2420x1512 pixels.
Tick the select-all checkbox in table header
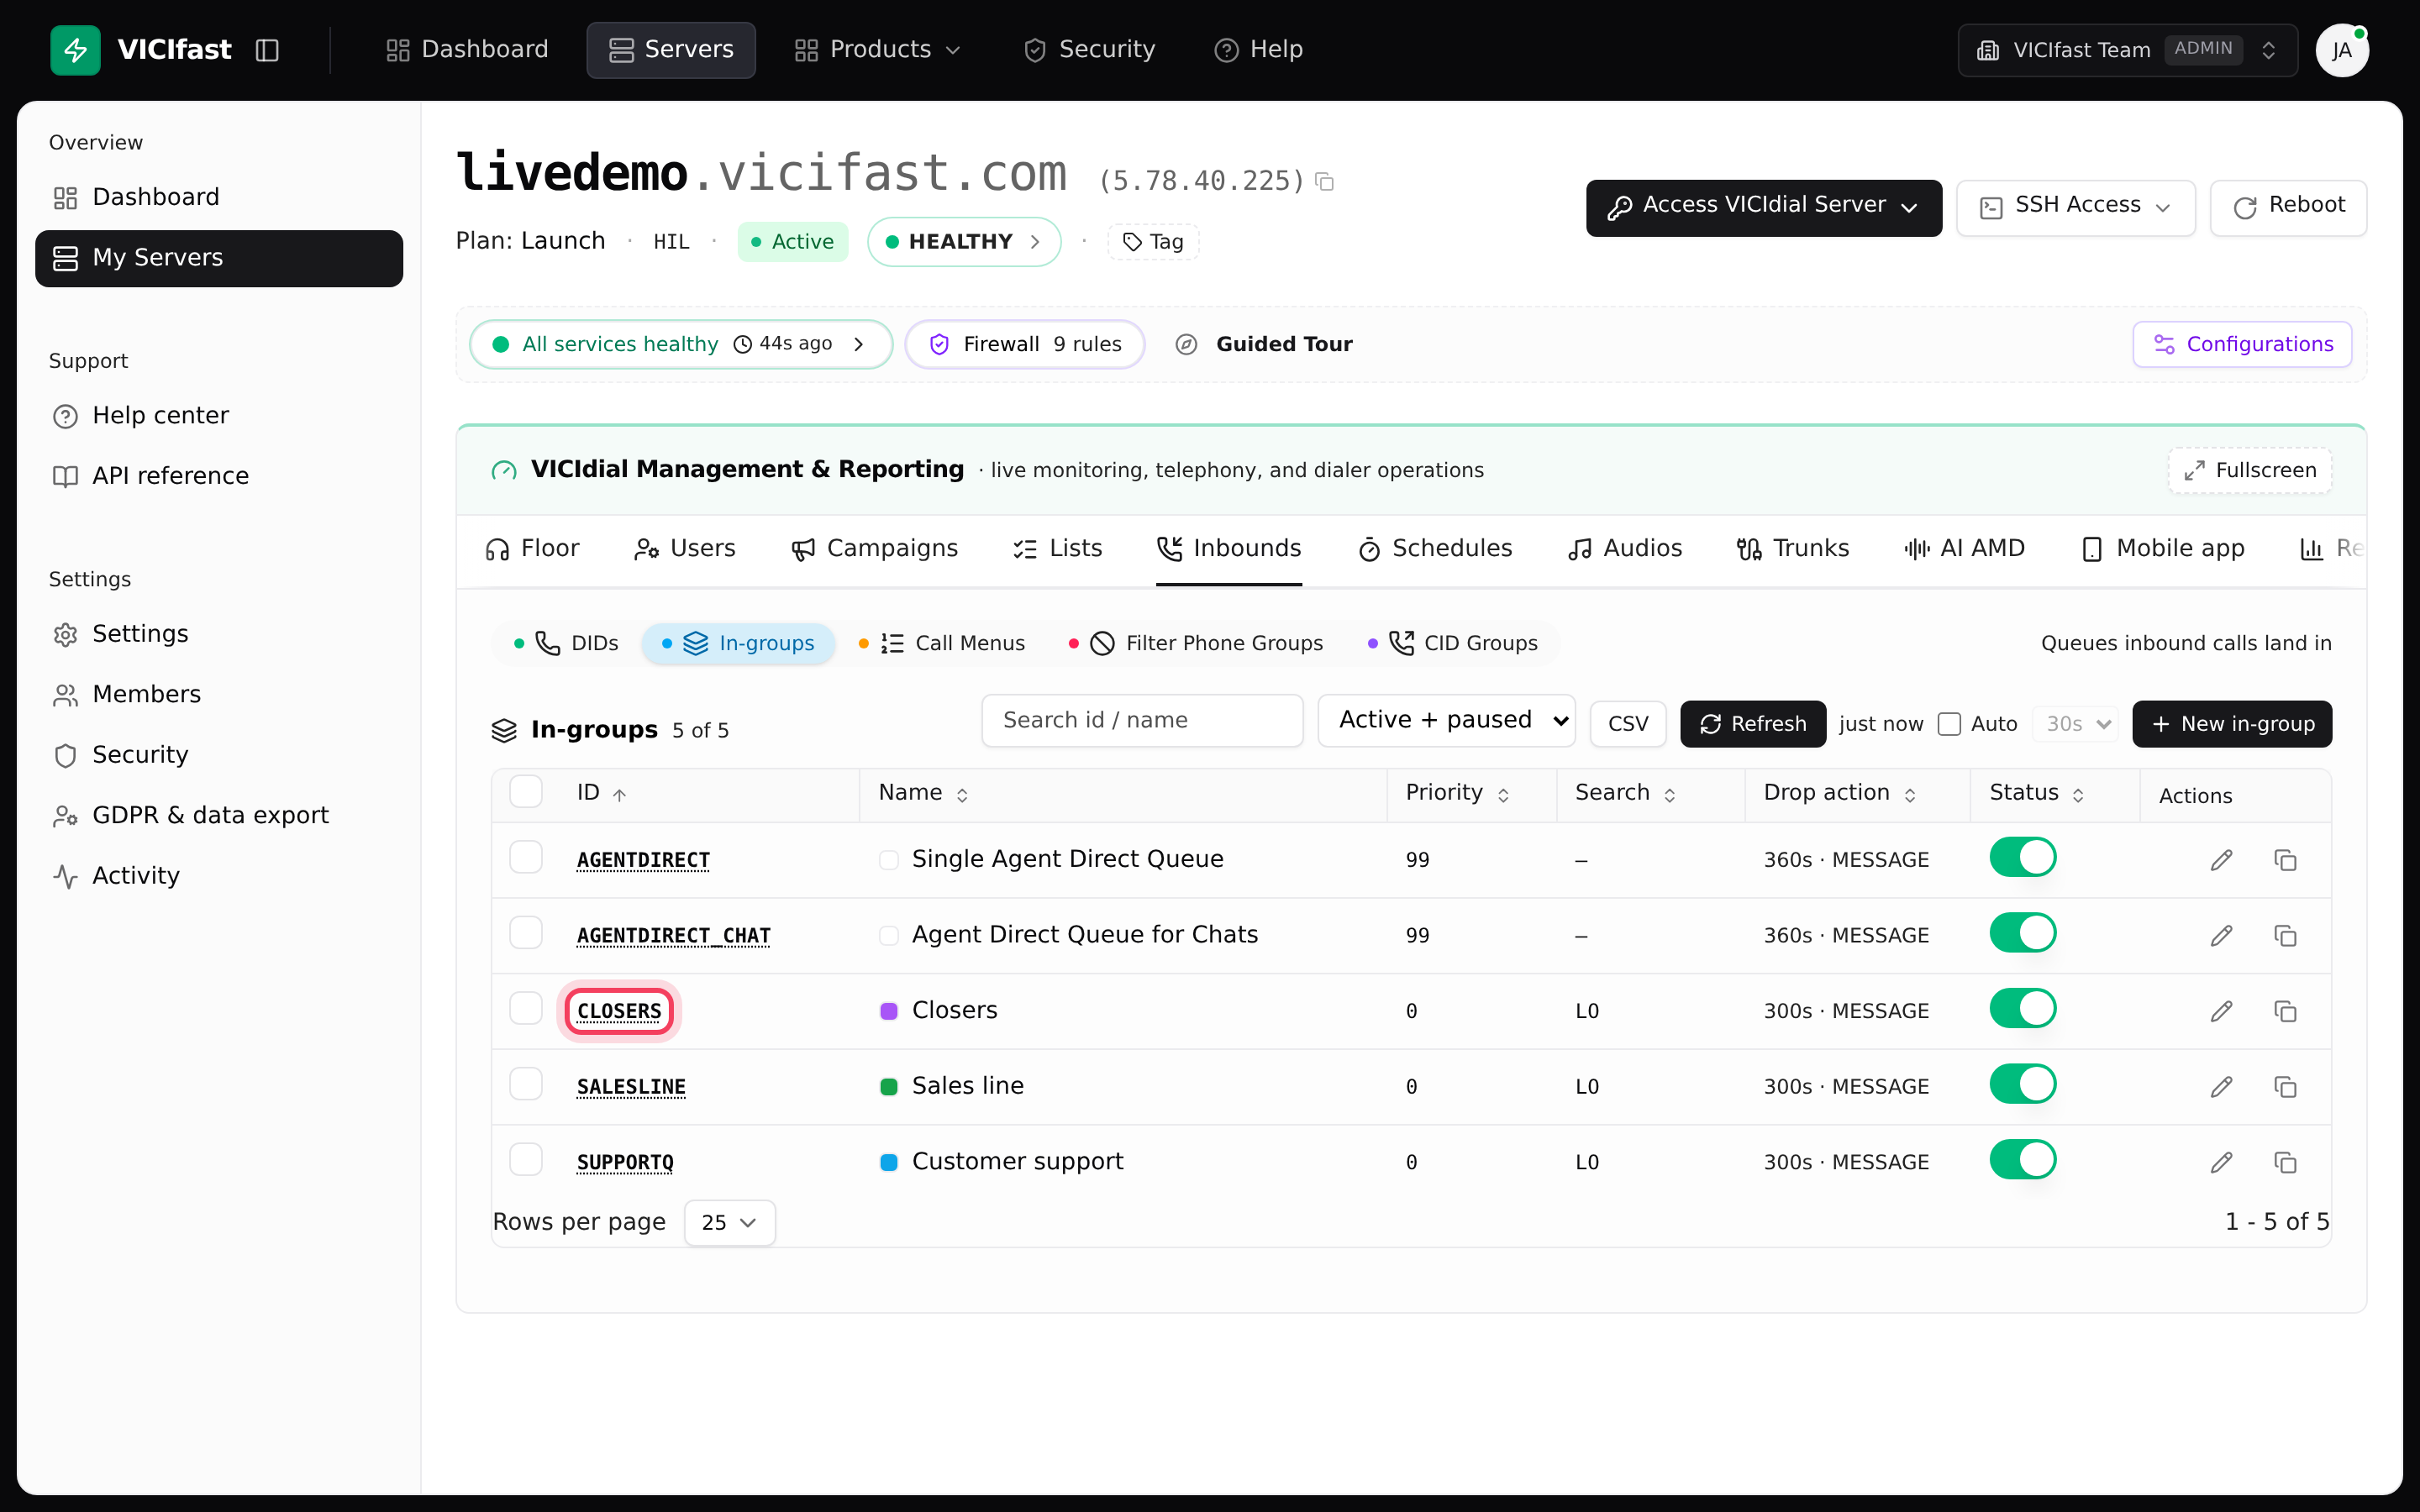pos(526,791)
